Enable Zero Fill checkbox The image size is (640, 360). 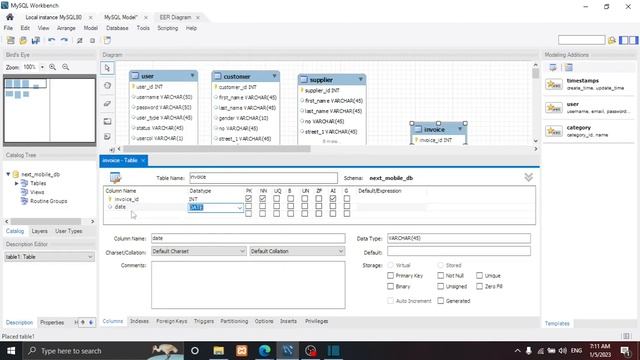click(x=480, y=286)
